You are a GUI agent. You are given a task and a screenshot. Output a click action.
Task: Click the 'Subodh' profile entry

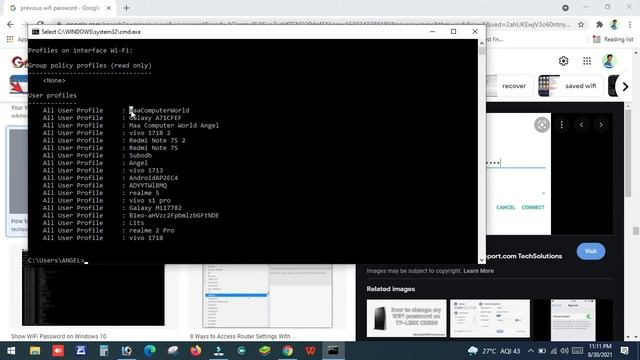click(x=140, y=156)
